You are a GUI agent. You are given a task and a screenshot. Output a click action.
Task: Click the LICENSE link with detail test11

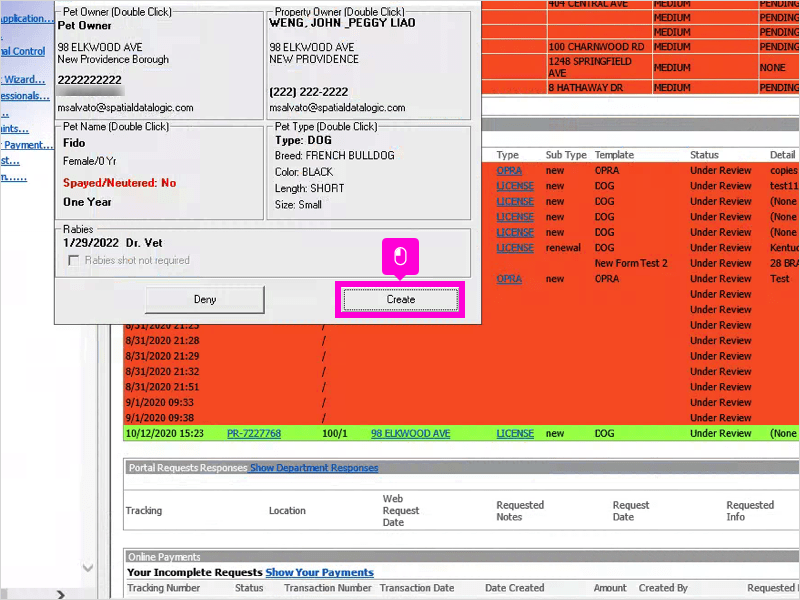(515, 186)
